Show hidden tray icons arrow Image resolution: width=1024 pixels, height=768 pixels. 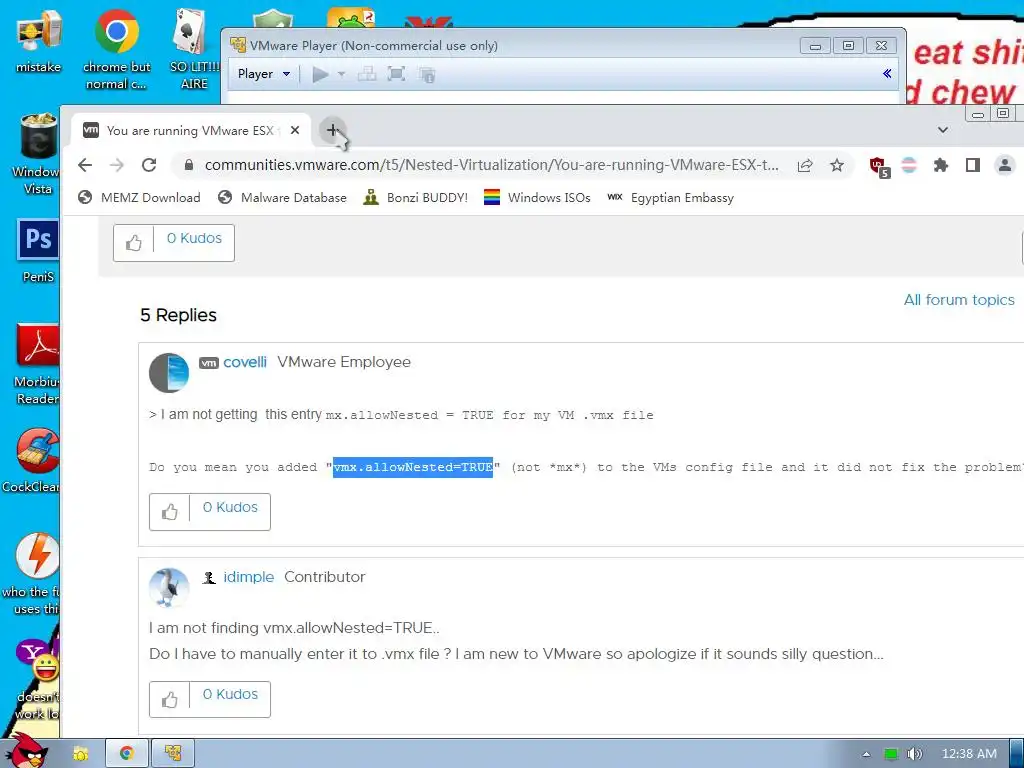pyautogui.click(x=866, y=754)
